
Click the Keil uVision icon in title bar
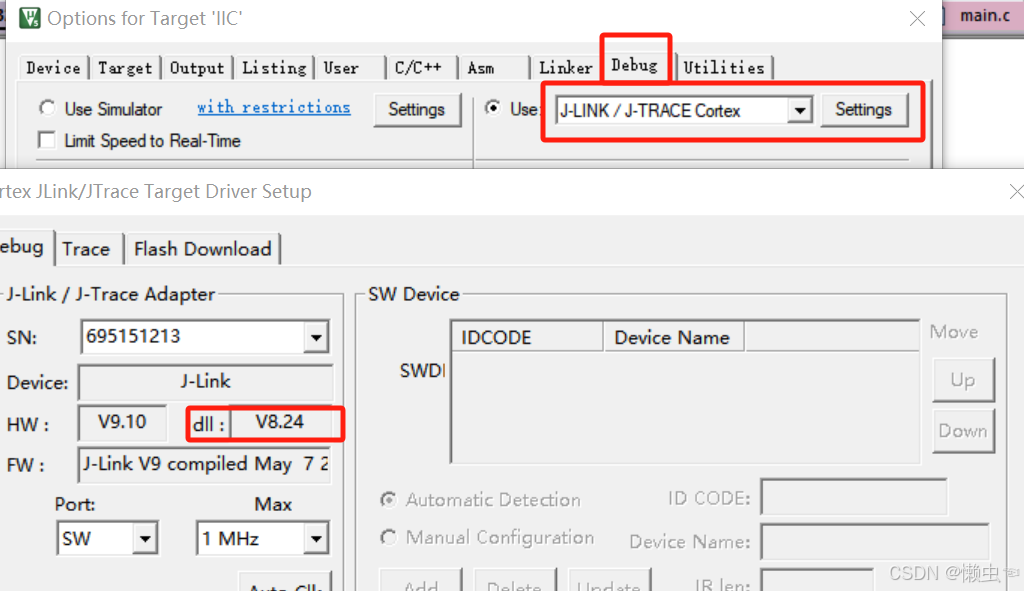pyautogui.click(x=29, y=18)
